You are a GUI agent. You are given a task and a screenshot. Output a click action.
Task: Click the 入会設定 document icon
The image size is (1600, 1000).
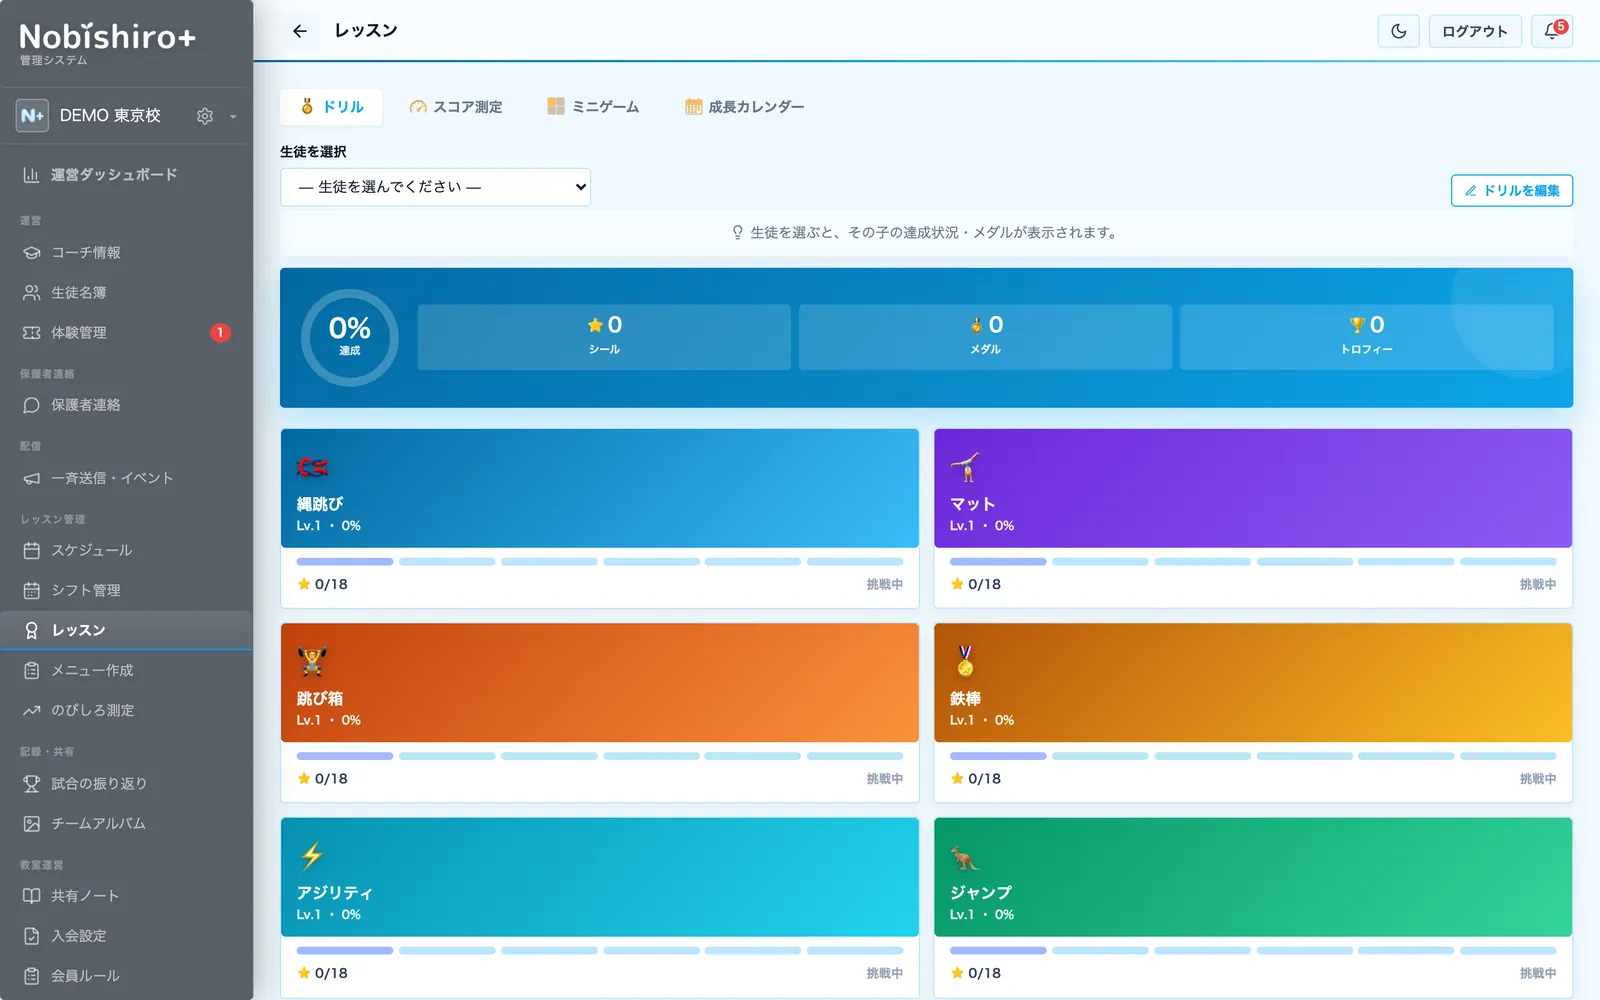(x=32, y=936)
